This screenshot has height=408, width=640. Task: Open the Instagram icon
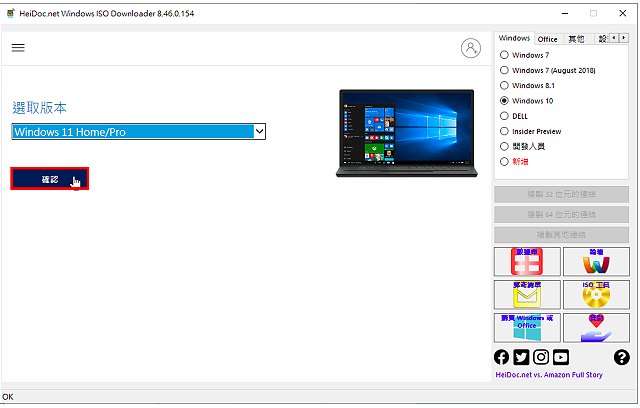tap(541, 357)
